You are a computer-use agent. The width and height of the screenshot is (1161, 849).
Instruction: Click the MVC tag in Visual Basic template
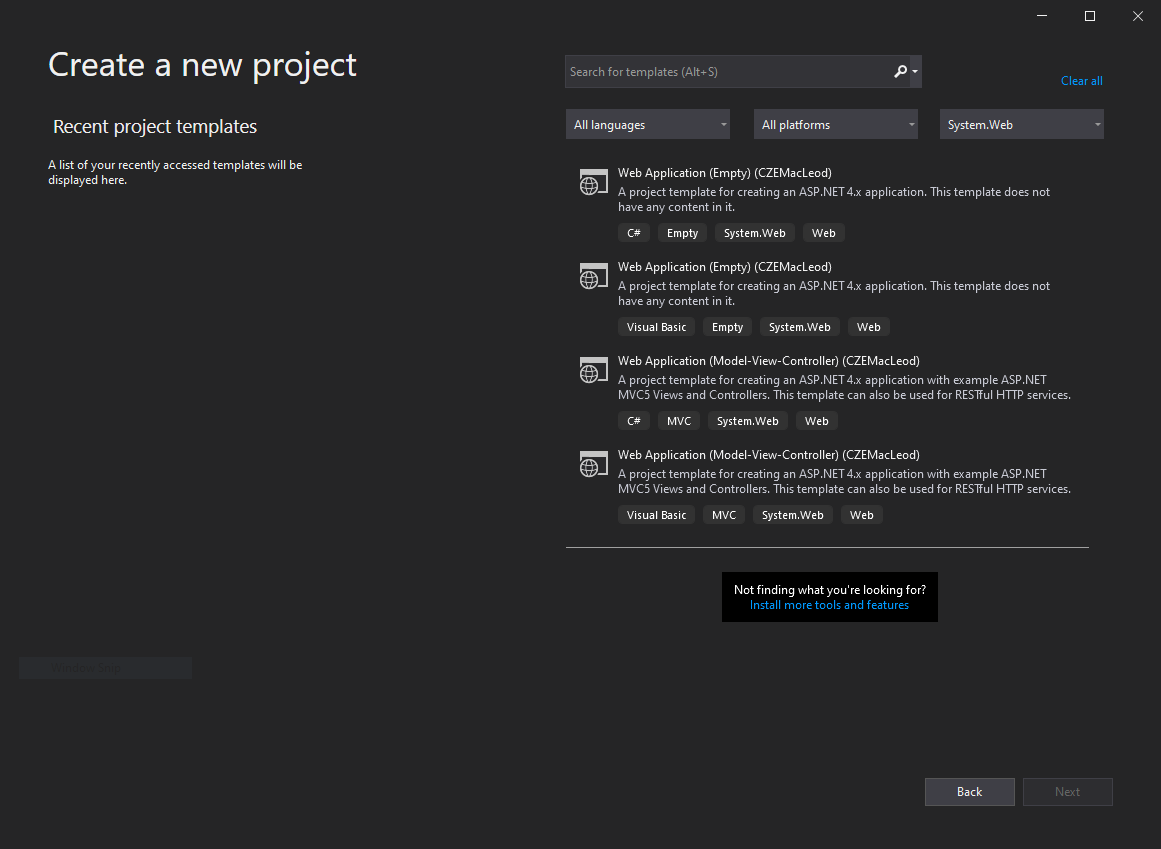(723, 515)
